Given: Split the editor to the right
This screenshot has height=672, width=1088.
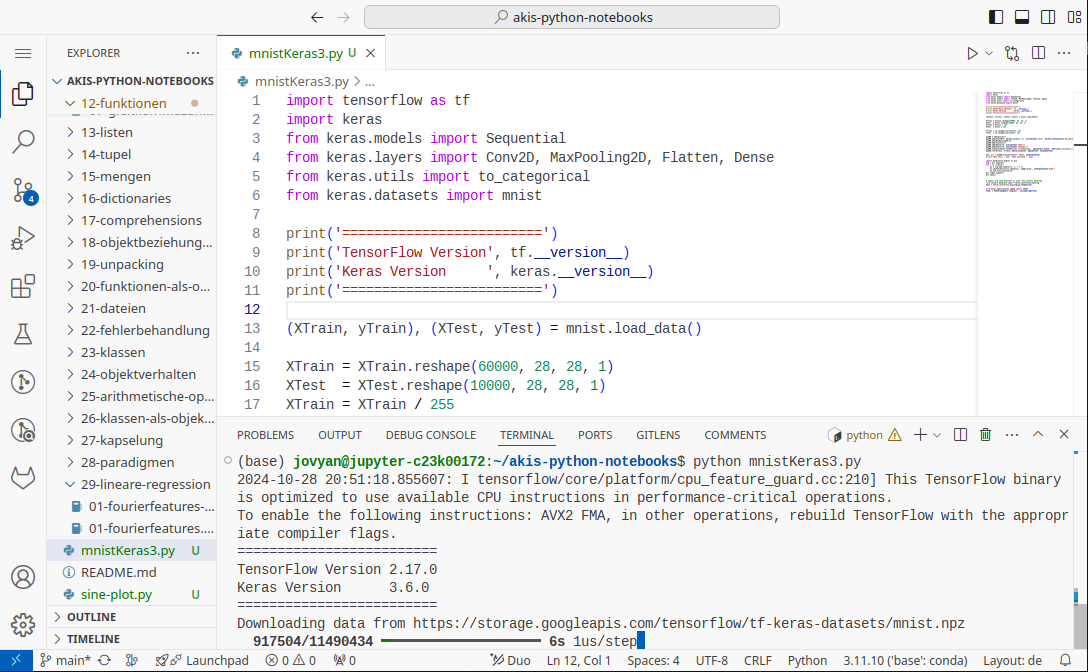Looking at the screenshot, I should (x=1038, y=53).
